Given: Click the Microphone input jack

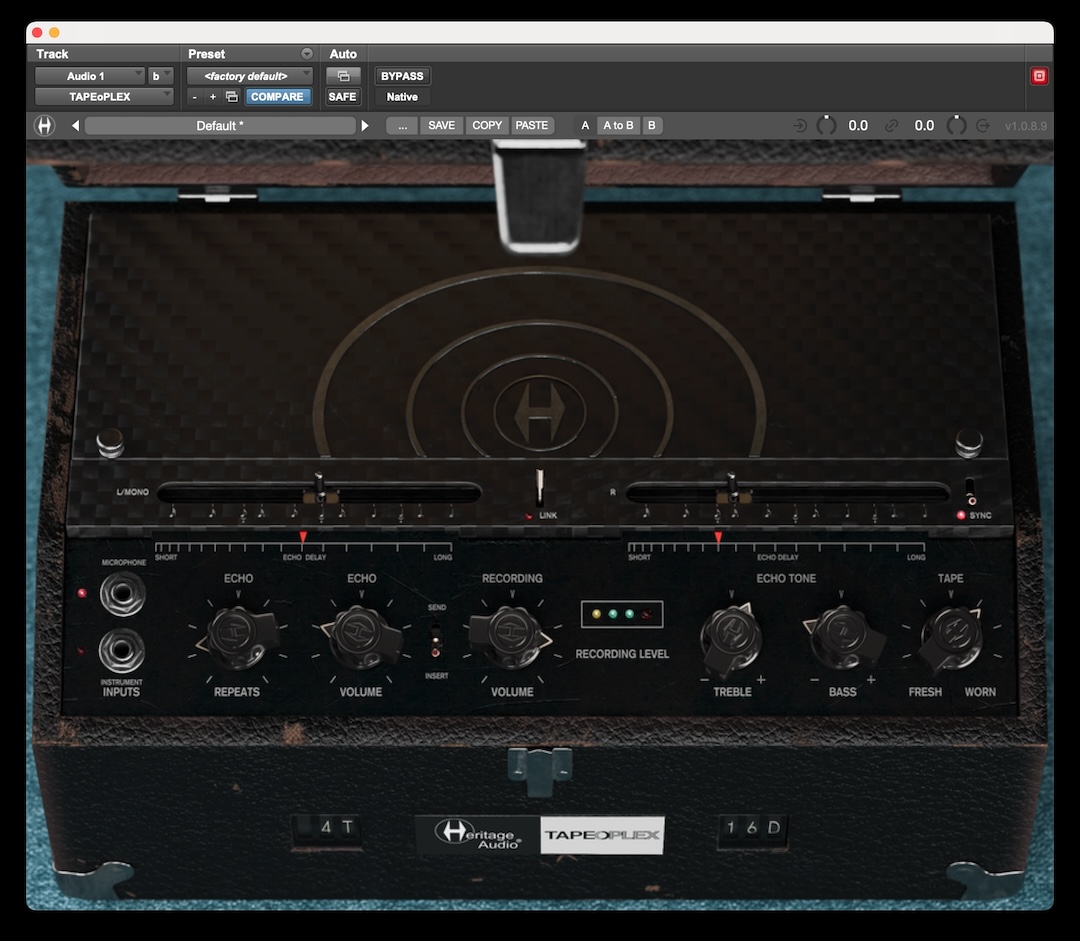Looking at the screenshot, I should click(x=123, y=594).
